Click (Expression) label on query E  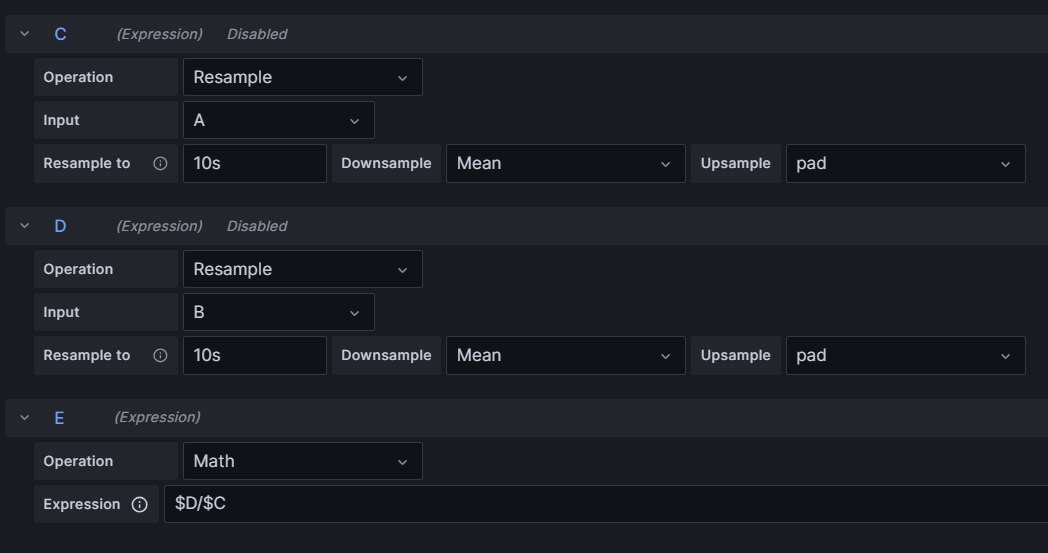[158, 417]
